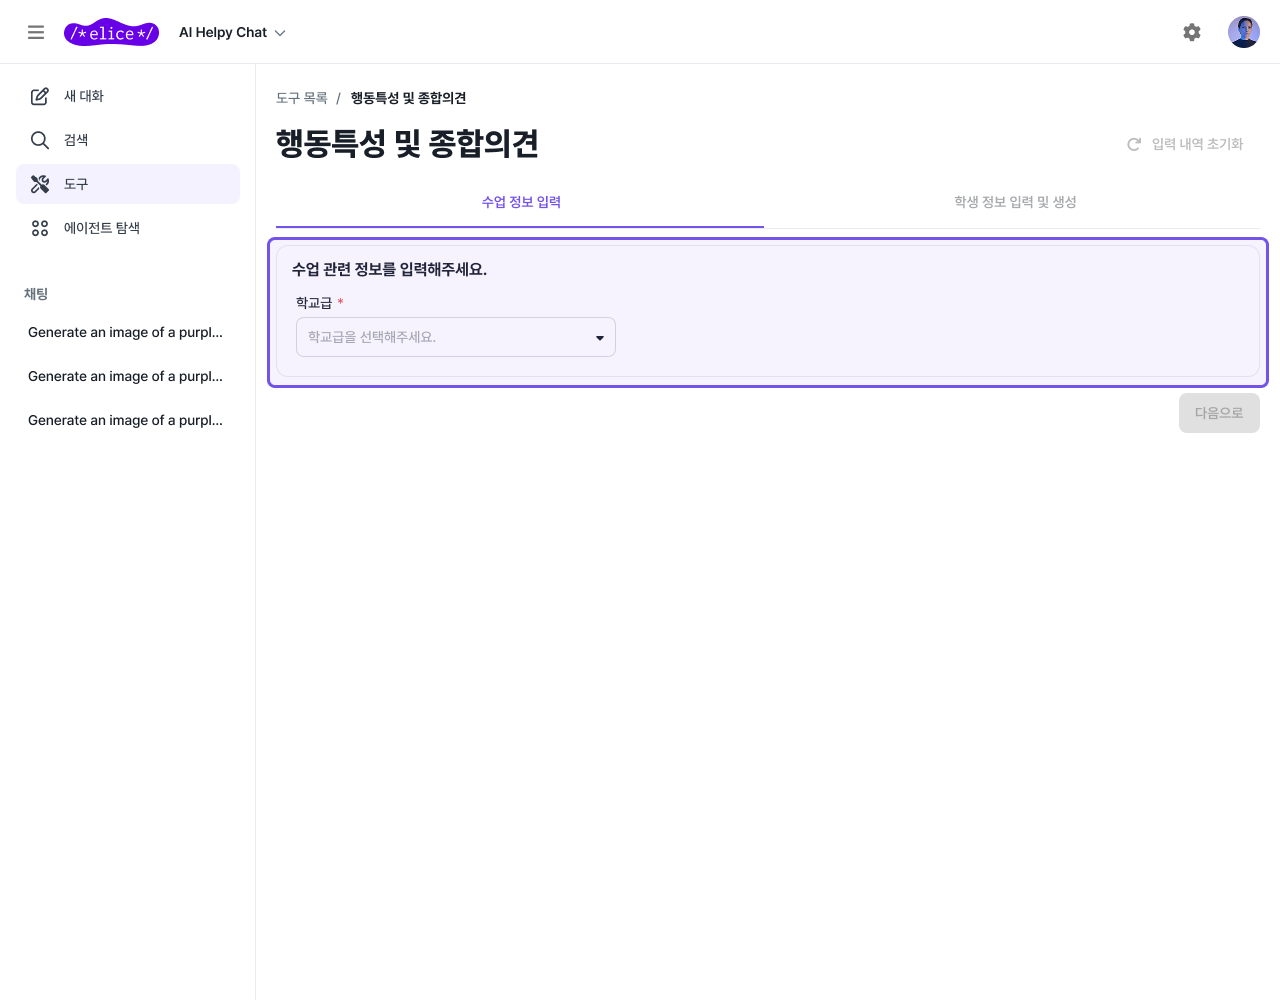Switch to the 수업 정보 입력 tab
Screen dimensions: 1280x1000
(520, 202)
